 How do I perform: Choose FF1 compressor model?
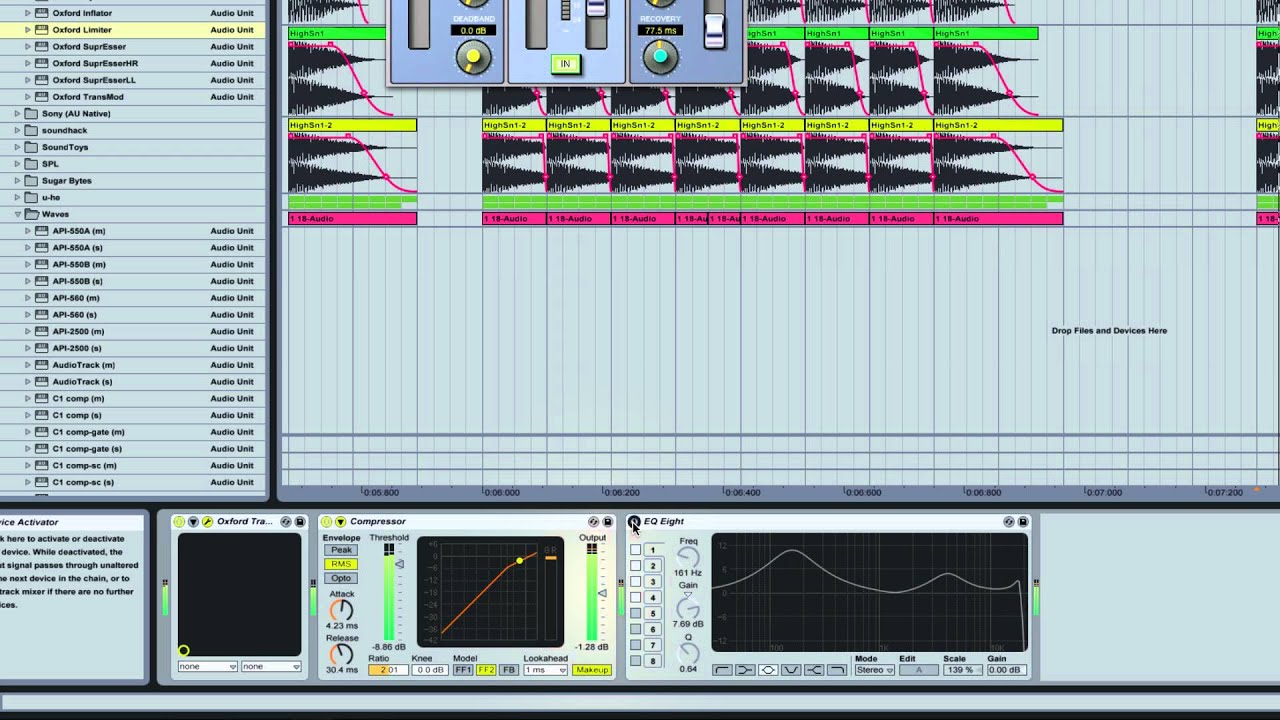463,670
